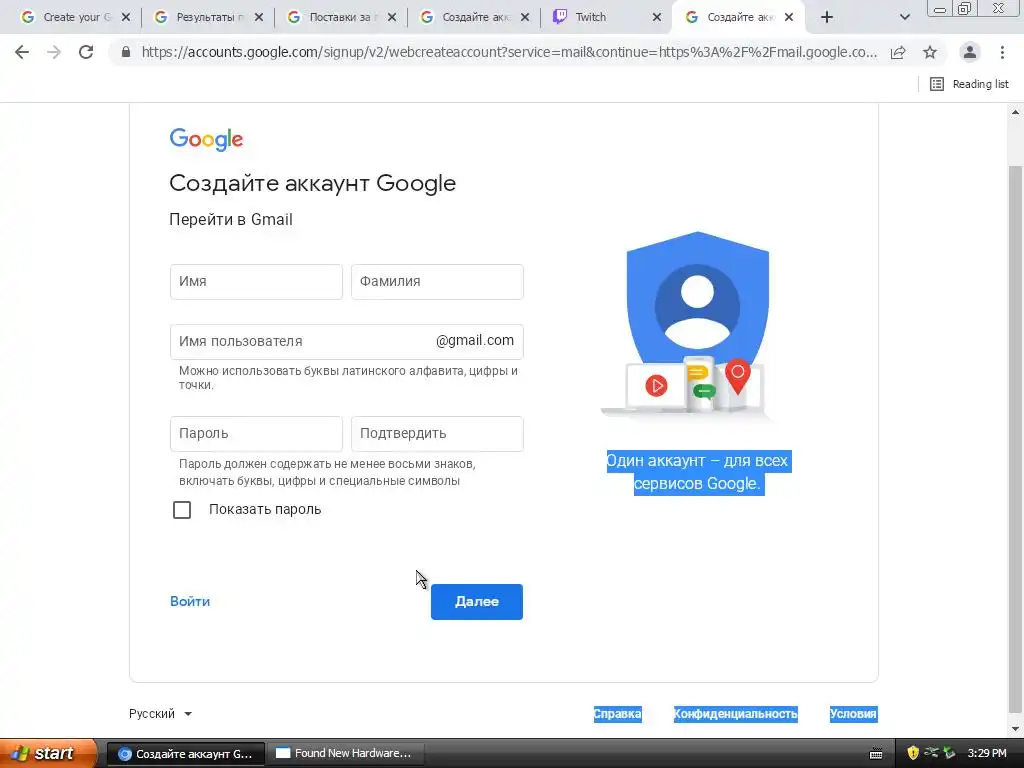The image size is (1024, 768).
Task: Close the 'Create your G' tab
Action: 126,17
